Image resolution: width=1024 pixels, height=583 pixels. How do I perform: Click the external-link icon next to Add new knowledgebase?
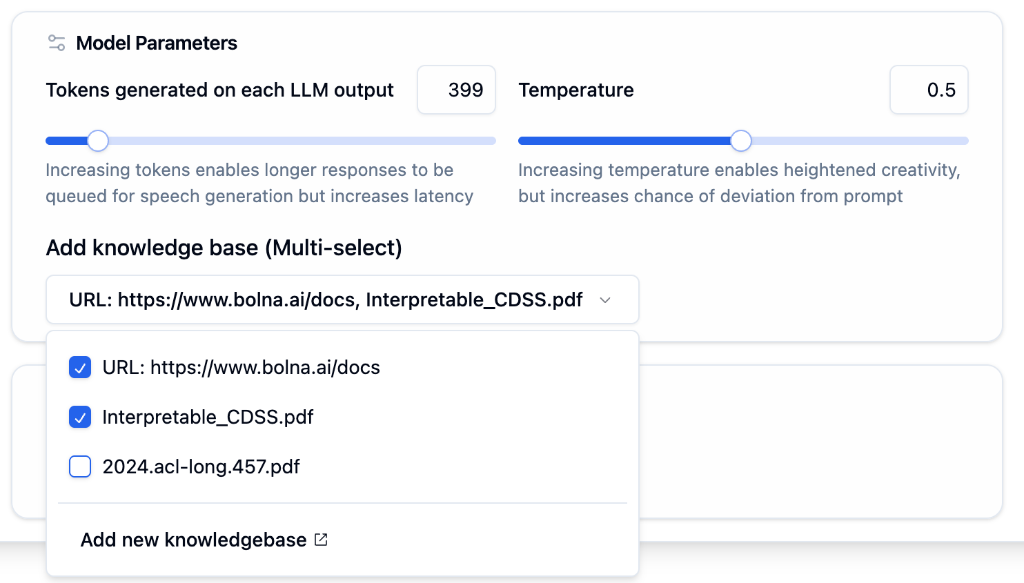(320, 539)
